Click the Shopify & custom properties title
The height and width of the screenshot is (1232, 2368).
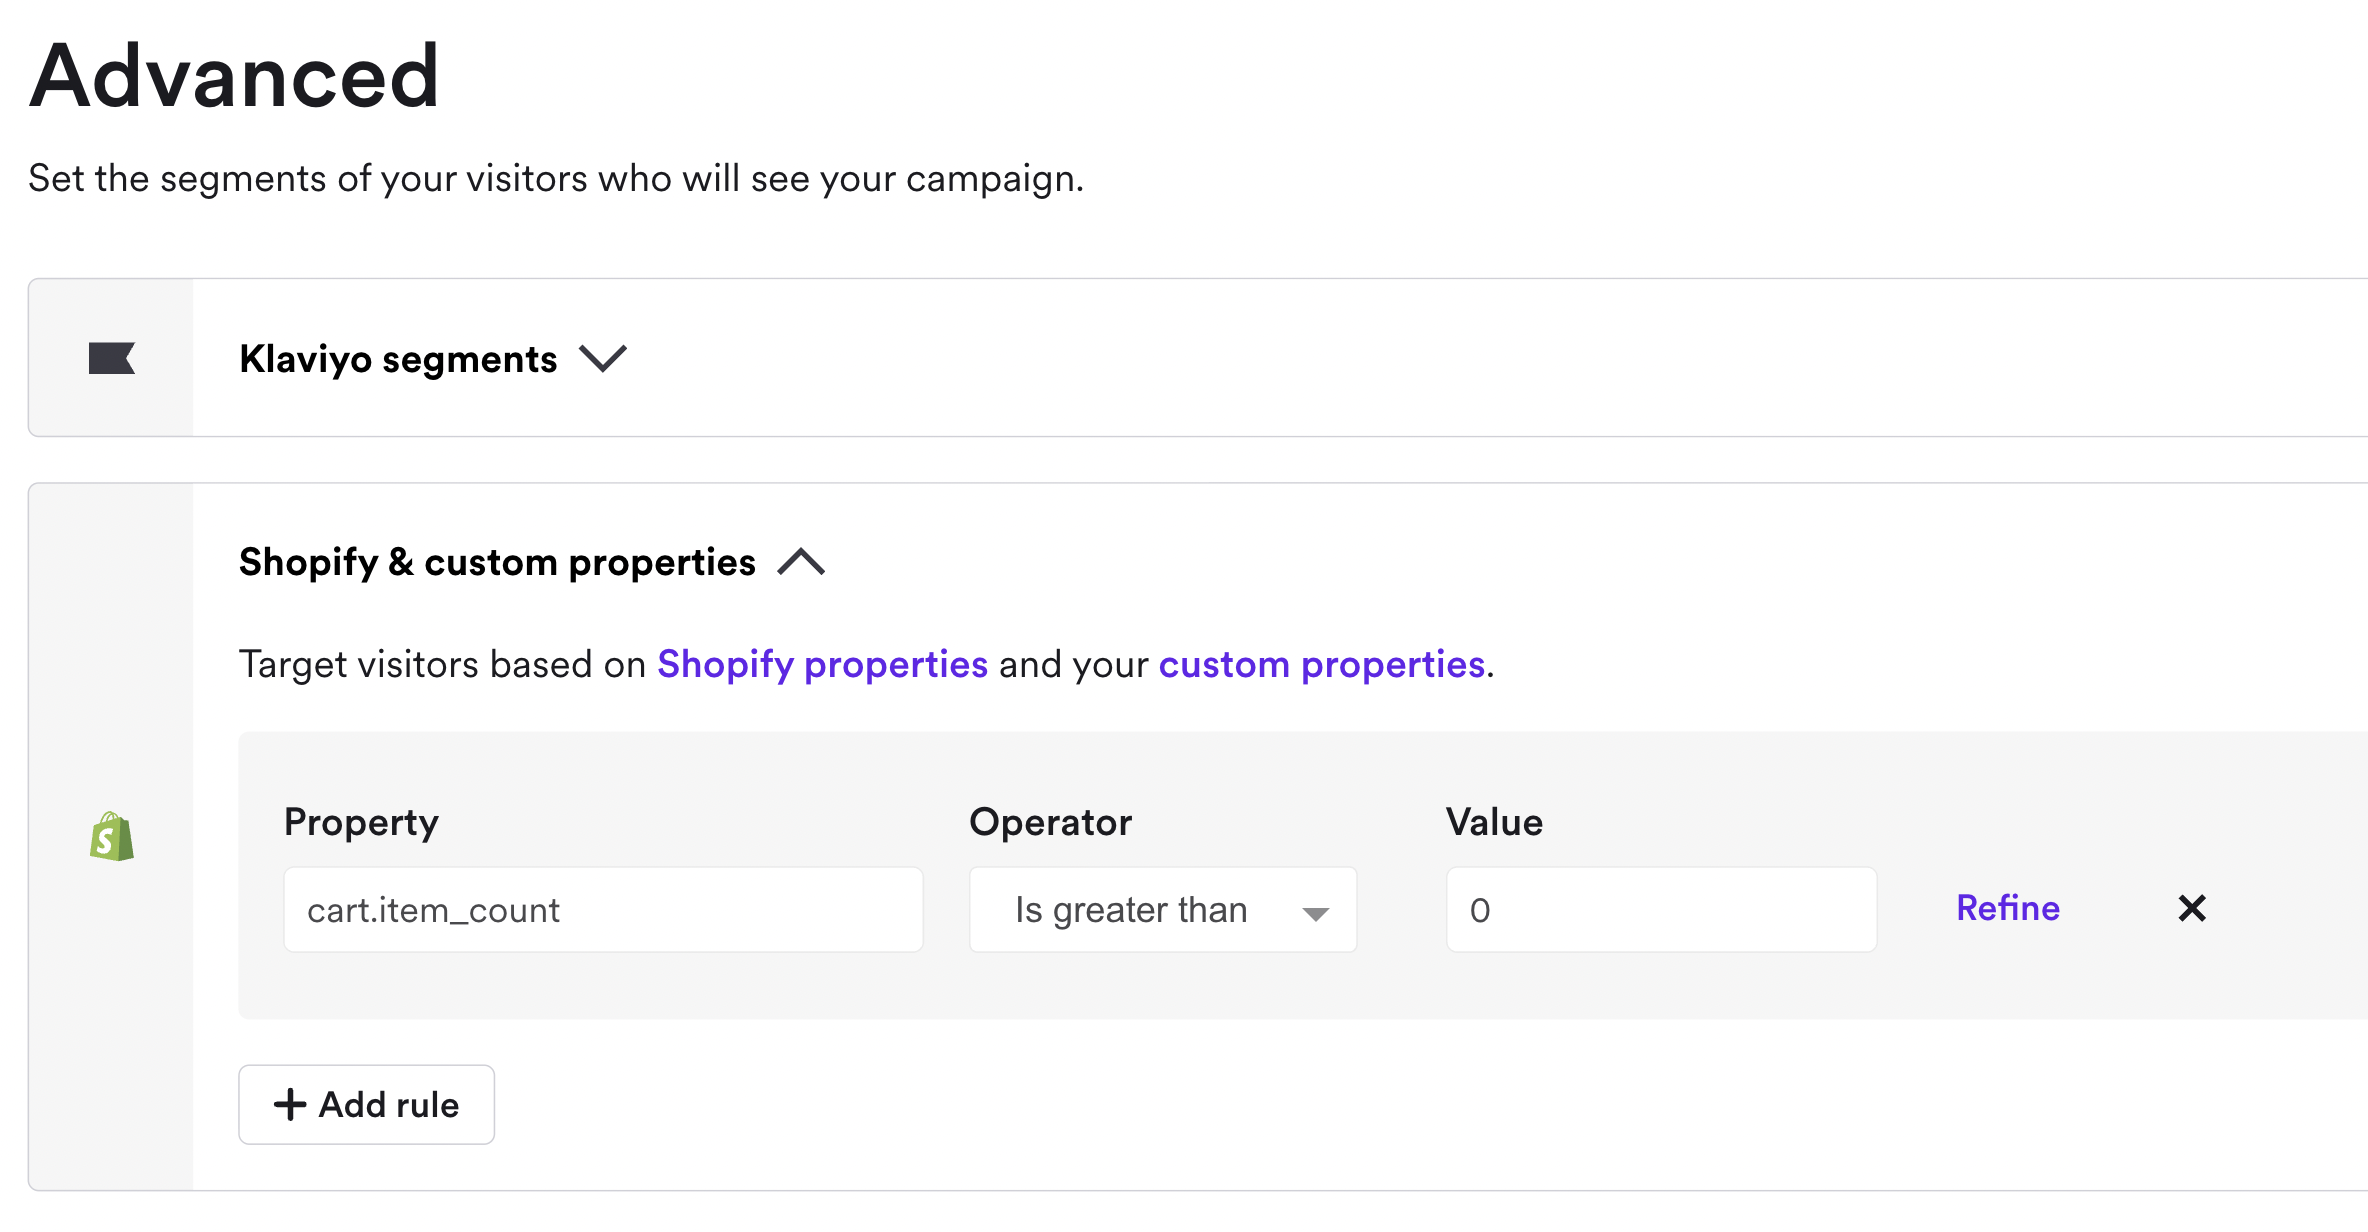click(497, 562)
